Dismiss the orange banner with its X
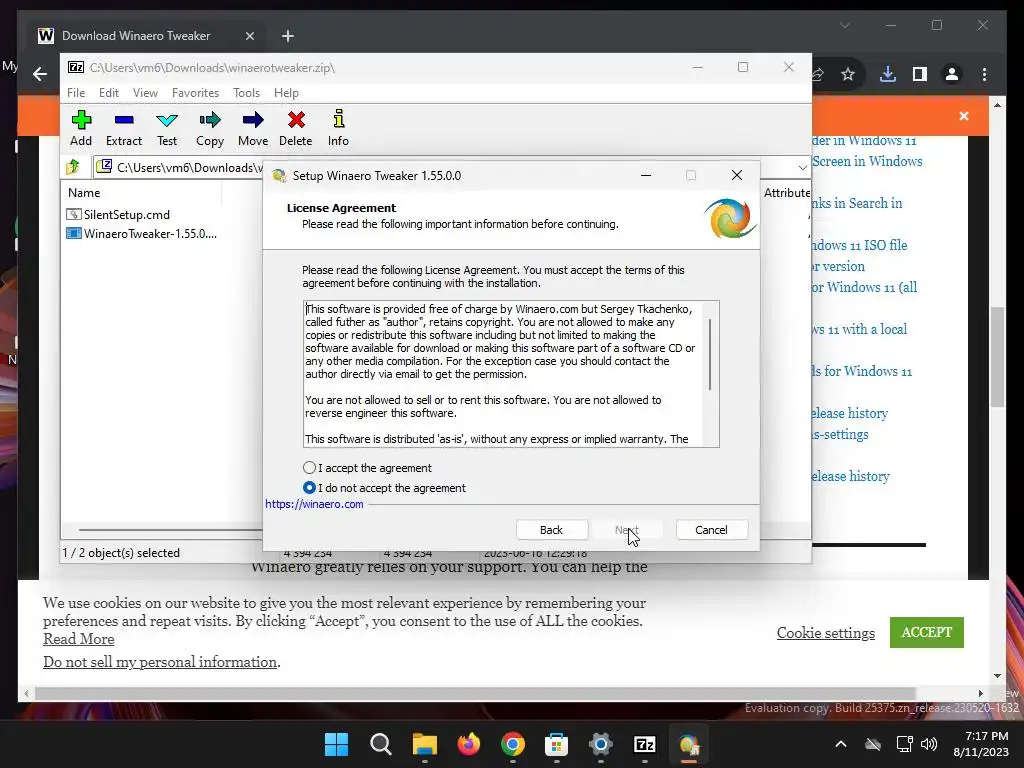This screenshot has height=768, width=1024. pos(964,116)
